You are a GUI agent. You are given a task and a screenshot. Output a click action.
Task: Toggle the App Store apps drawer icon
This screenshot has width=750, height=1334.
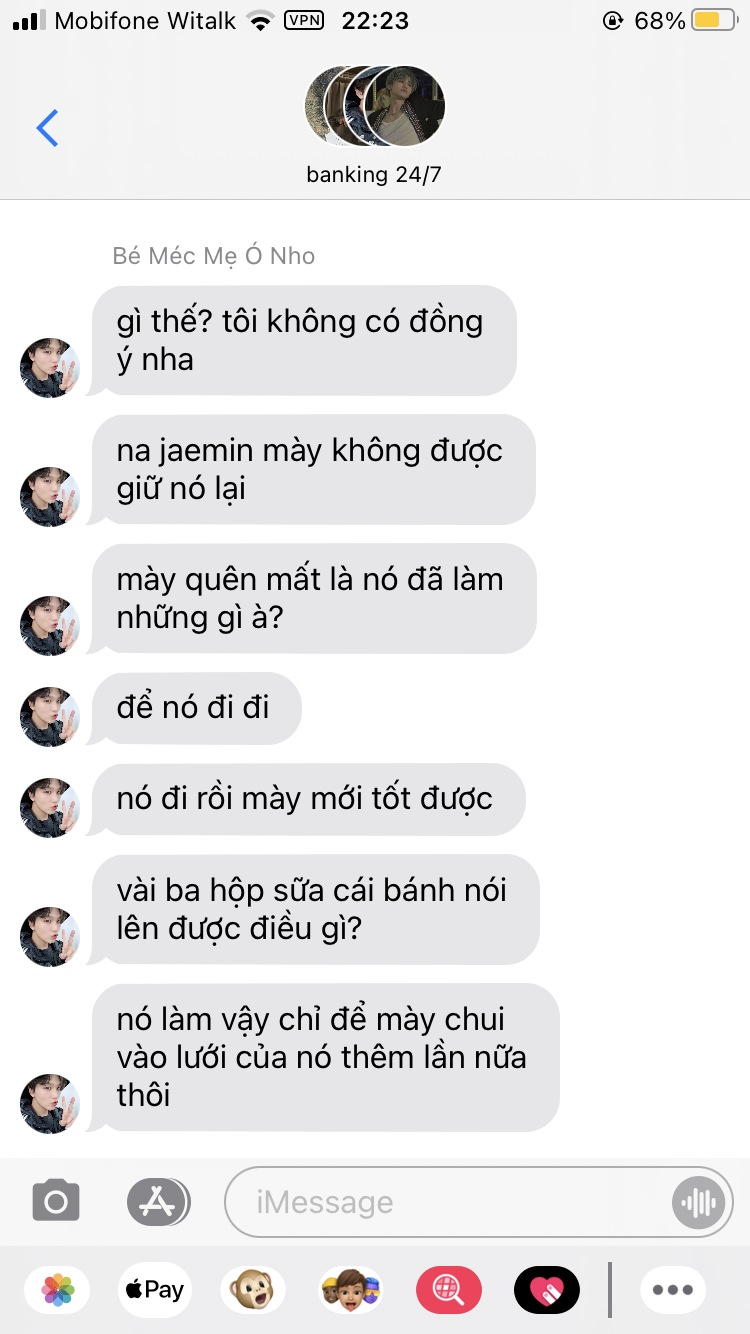158,1201
